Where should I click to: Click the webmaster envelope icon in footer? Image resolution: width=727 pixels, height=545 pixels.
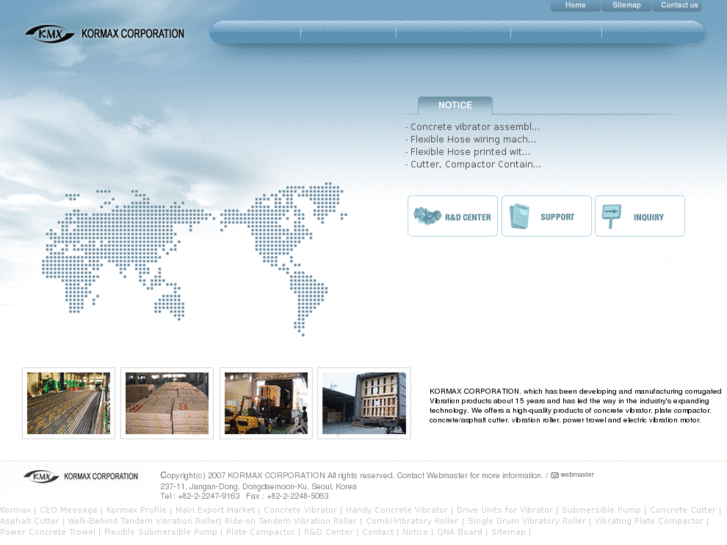click(x=555, y=475)
